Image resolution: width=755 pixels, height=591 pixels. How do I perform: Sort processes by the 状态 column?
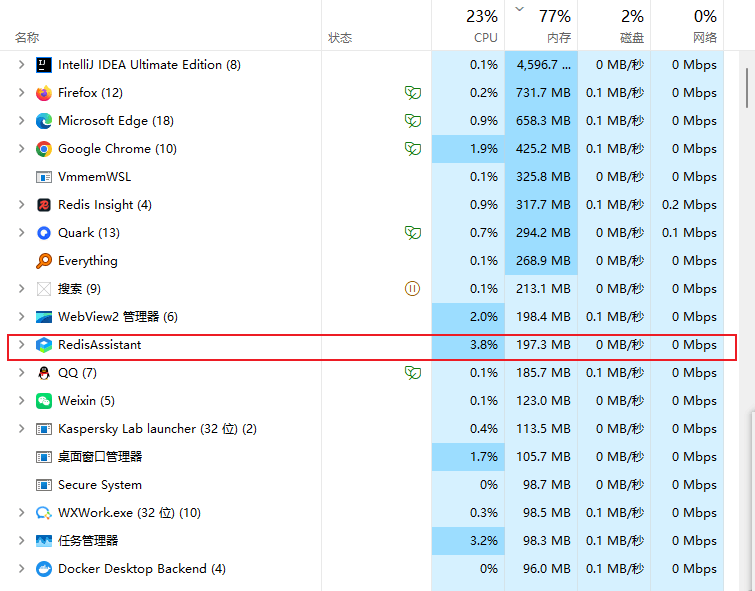click(x=340, y=38)
